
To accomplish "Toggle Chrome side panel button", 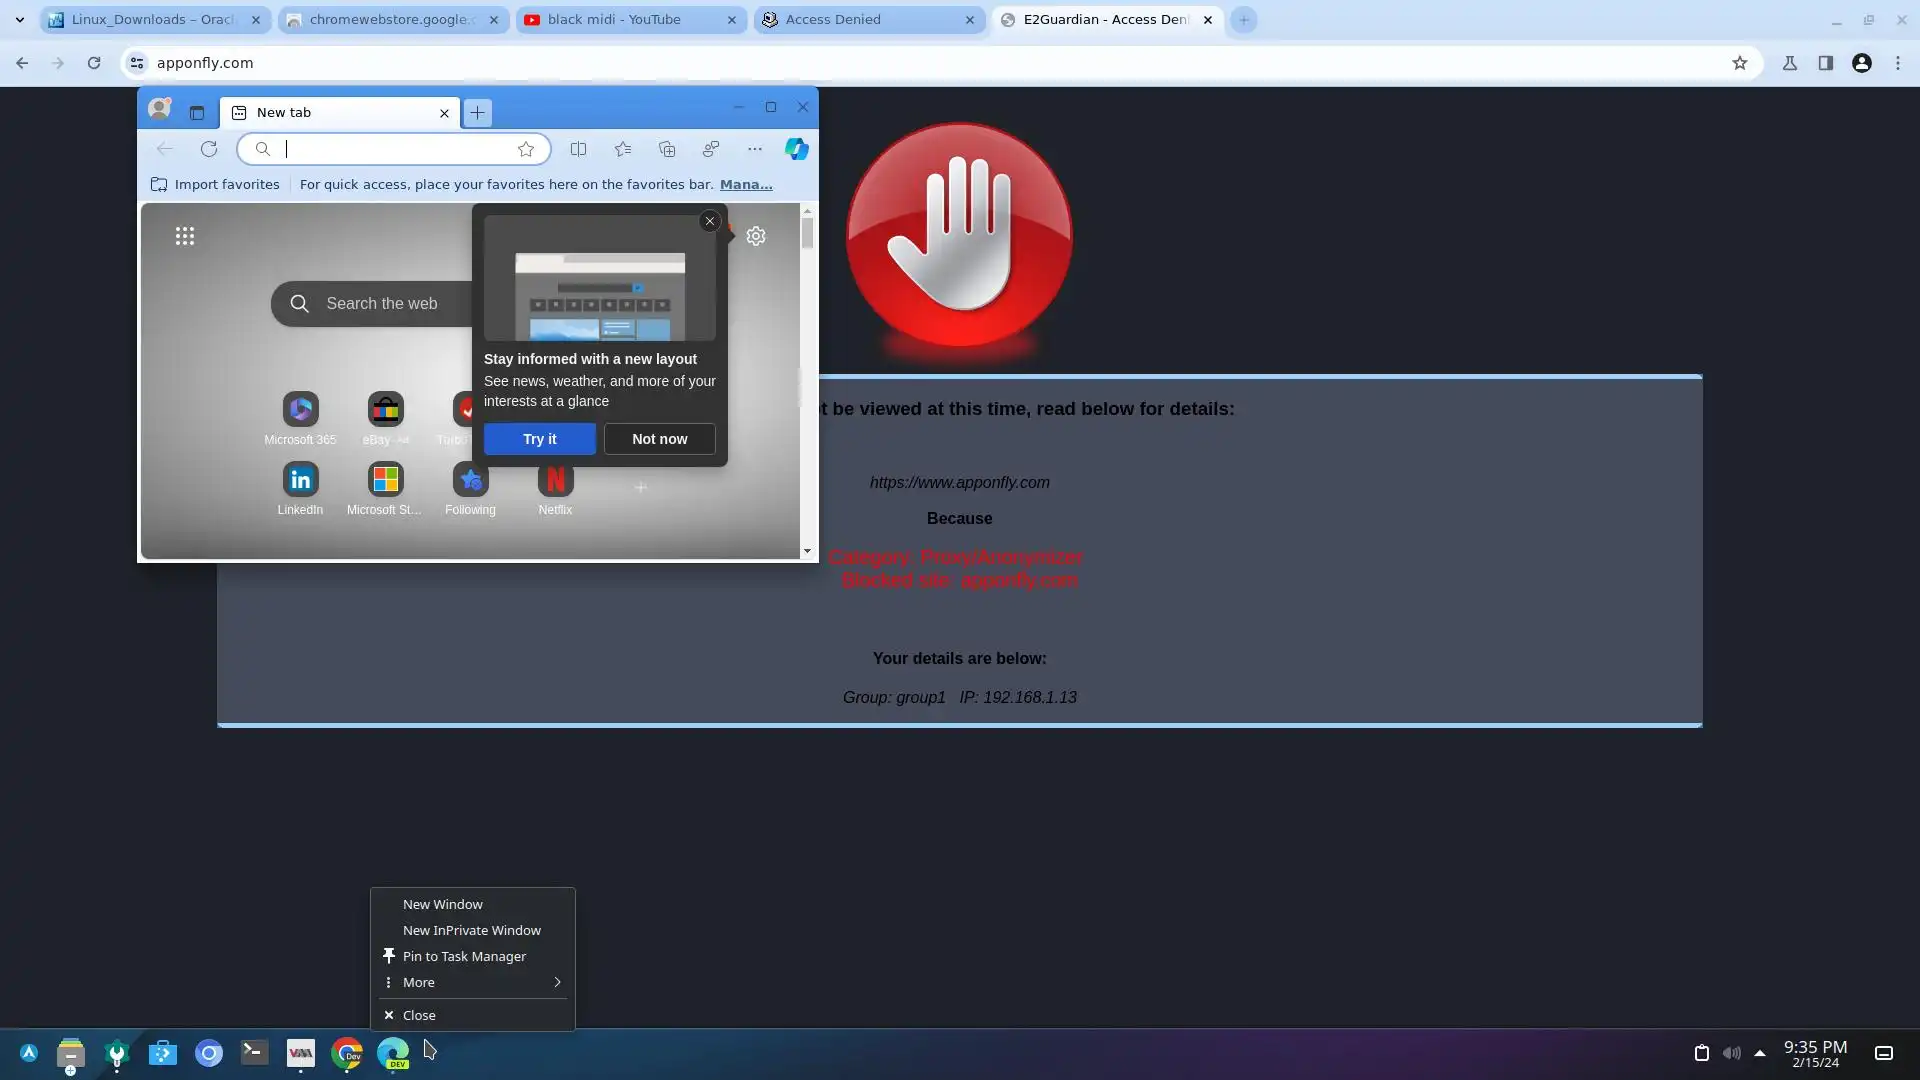I will tap(1825, 63).
